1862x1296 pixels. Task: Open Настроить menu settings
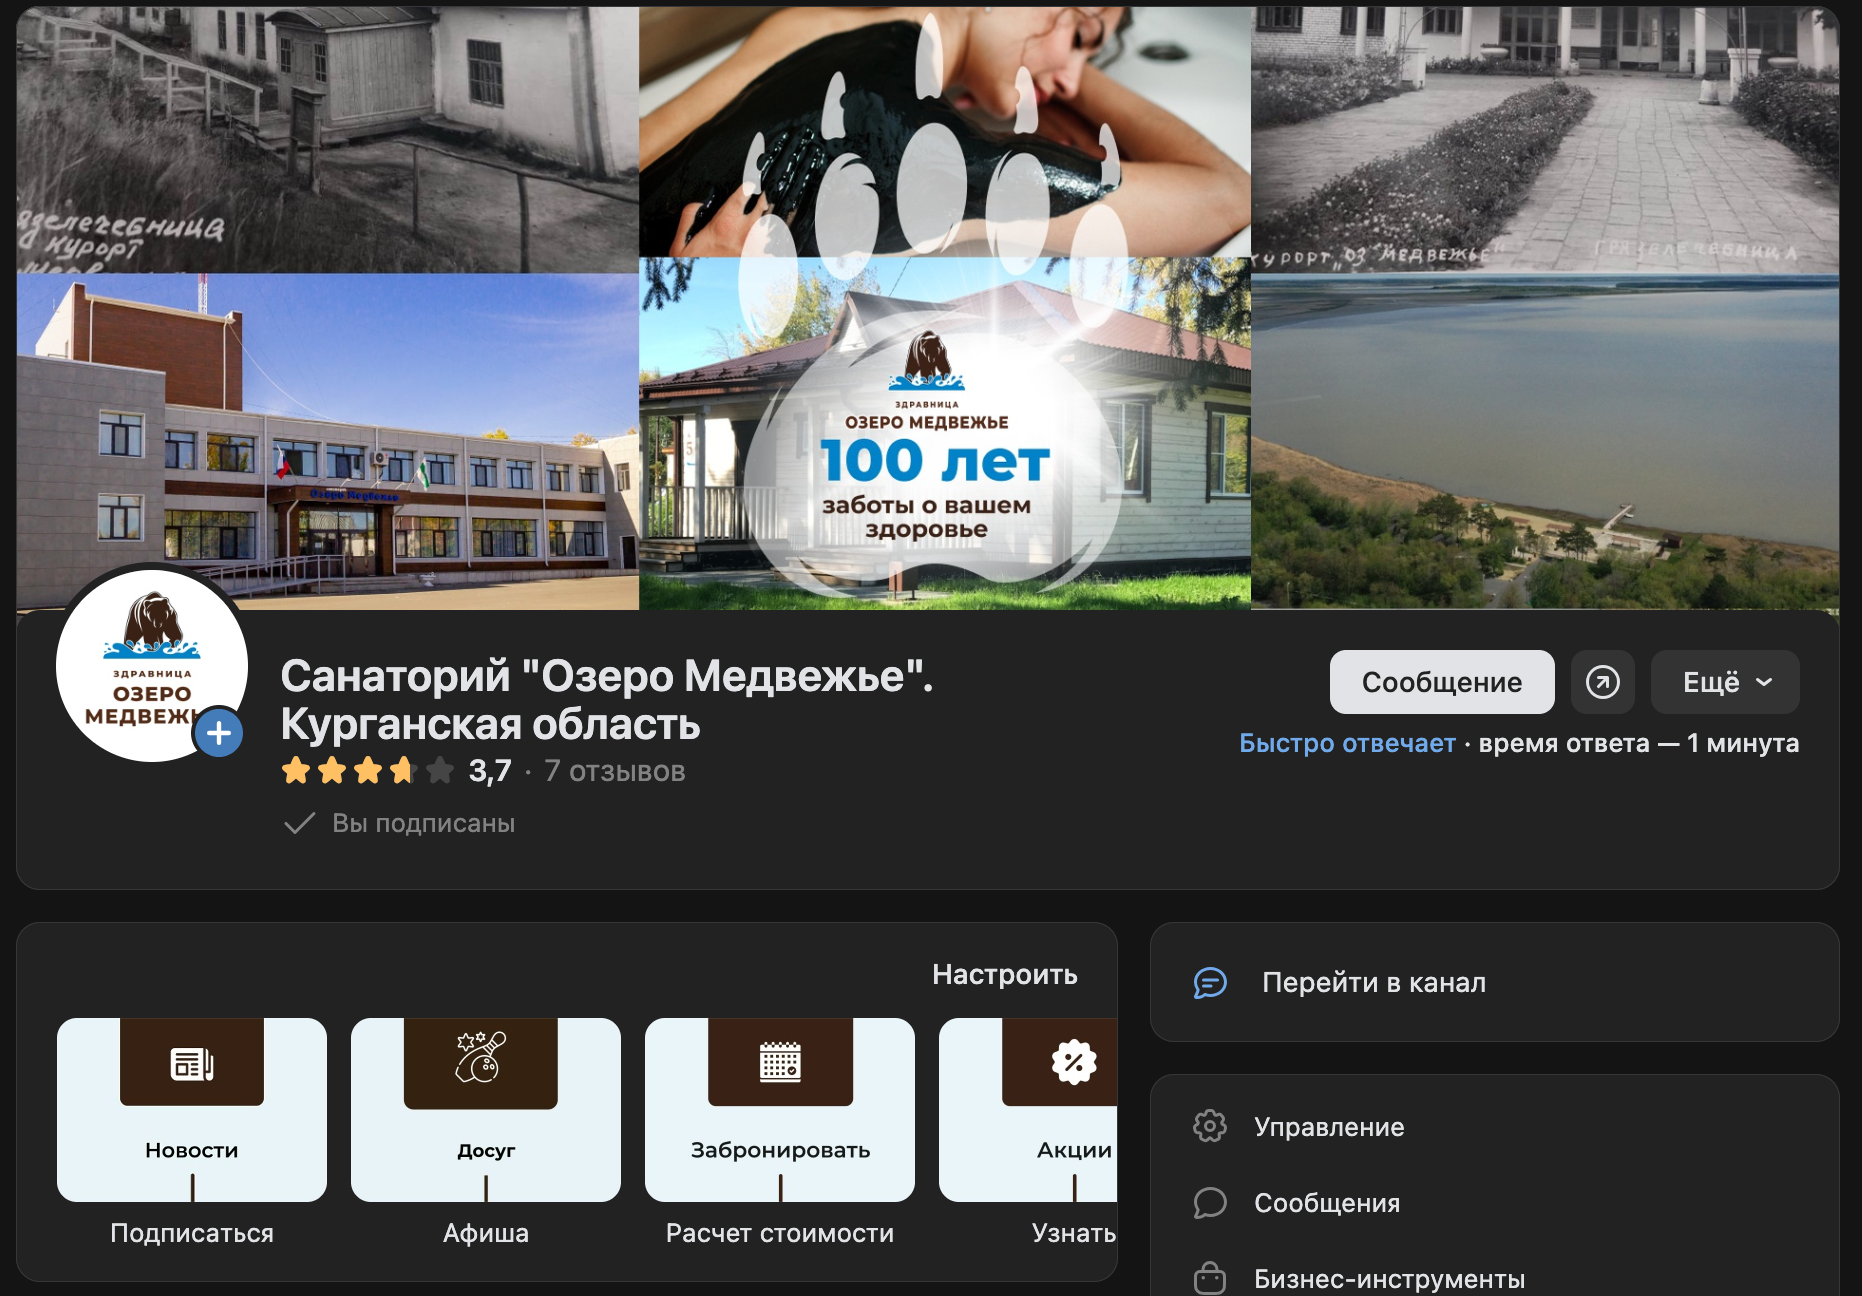point(1004,974)
